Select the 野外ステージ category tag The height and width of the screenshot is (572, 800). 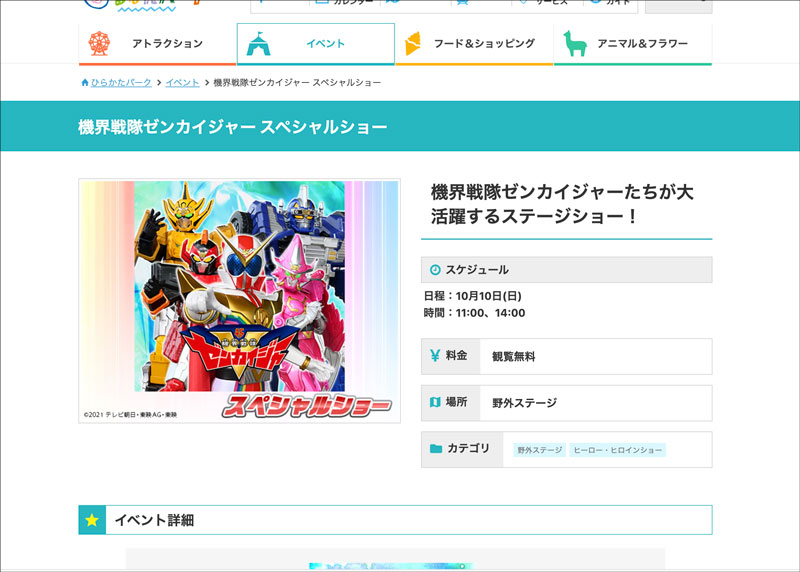click(540, 451)
